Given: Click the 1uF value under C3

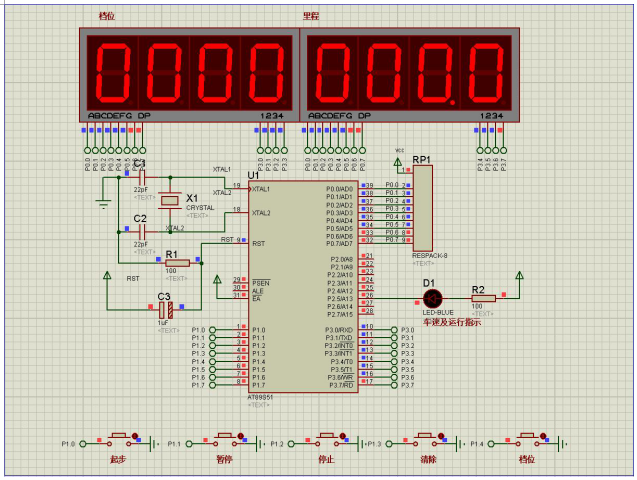Looking at the screenshot, I should coord(162,323).
